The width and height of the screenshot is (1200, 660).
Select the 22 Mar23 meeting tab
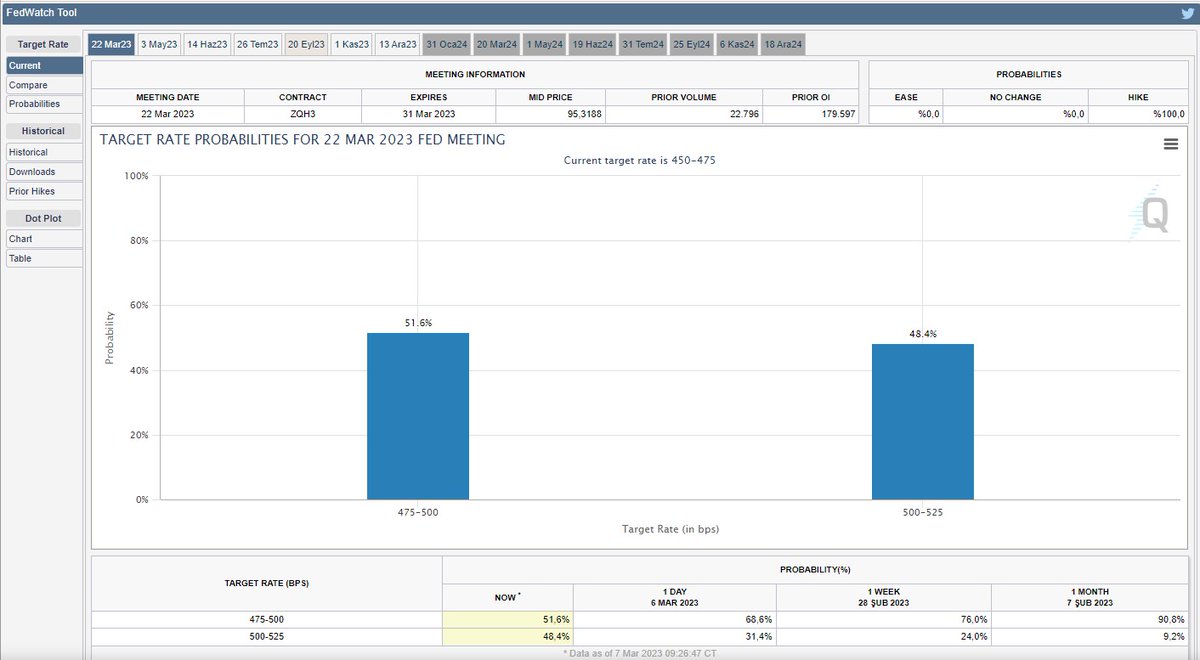[110, 44]
